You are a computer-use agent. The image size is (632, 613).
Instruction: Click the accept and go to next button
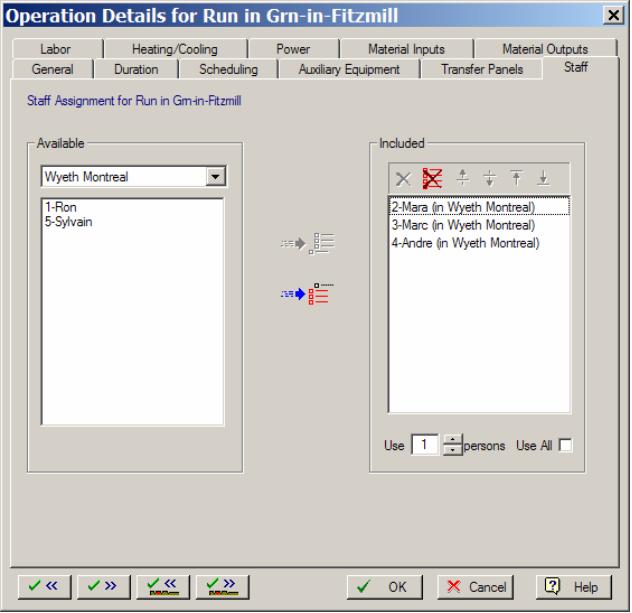104,587
